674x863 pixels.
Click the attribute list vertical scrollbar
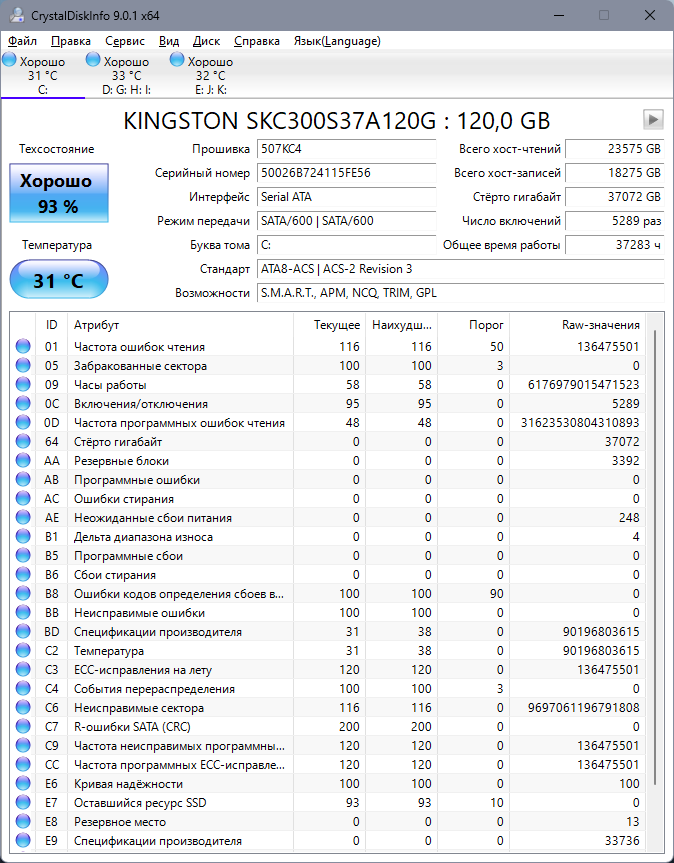tap(655, 558)
